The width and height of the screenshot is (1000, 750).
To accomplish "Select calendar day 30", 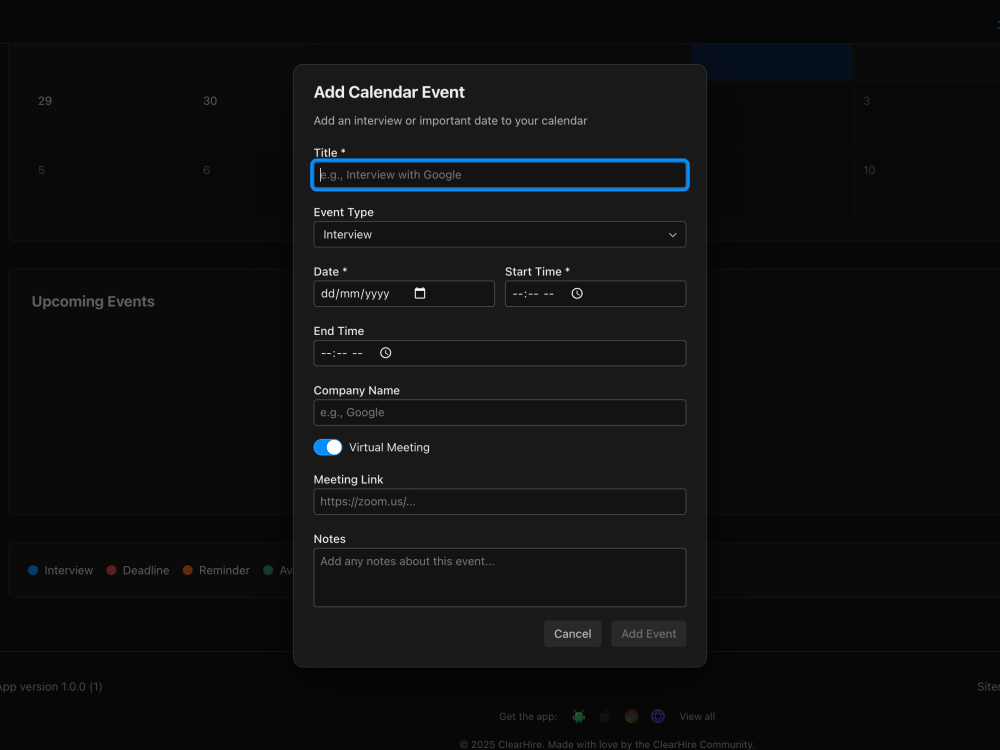I will pos(210,101).
